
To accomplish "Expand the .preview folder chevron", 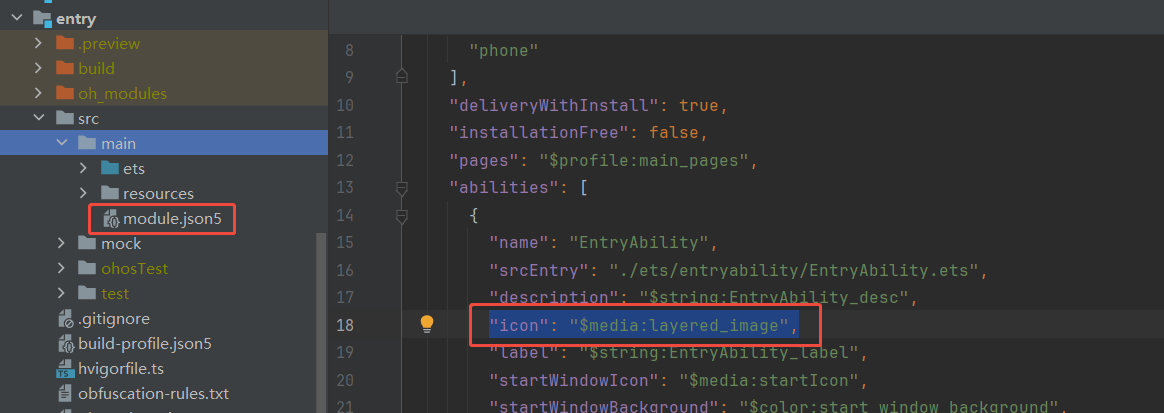I will tap(38, 44).
